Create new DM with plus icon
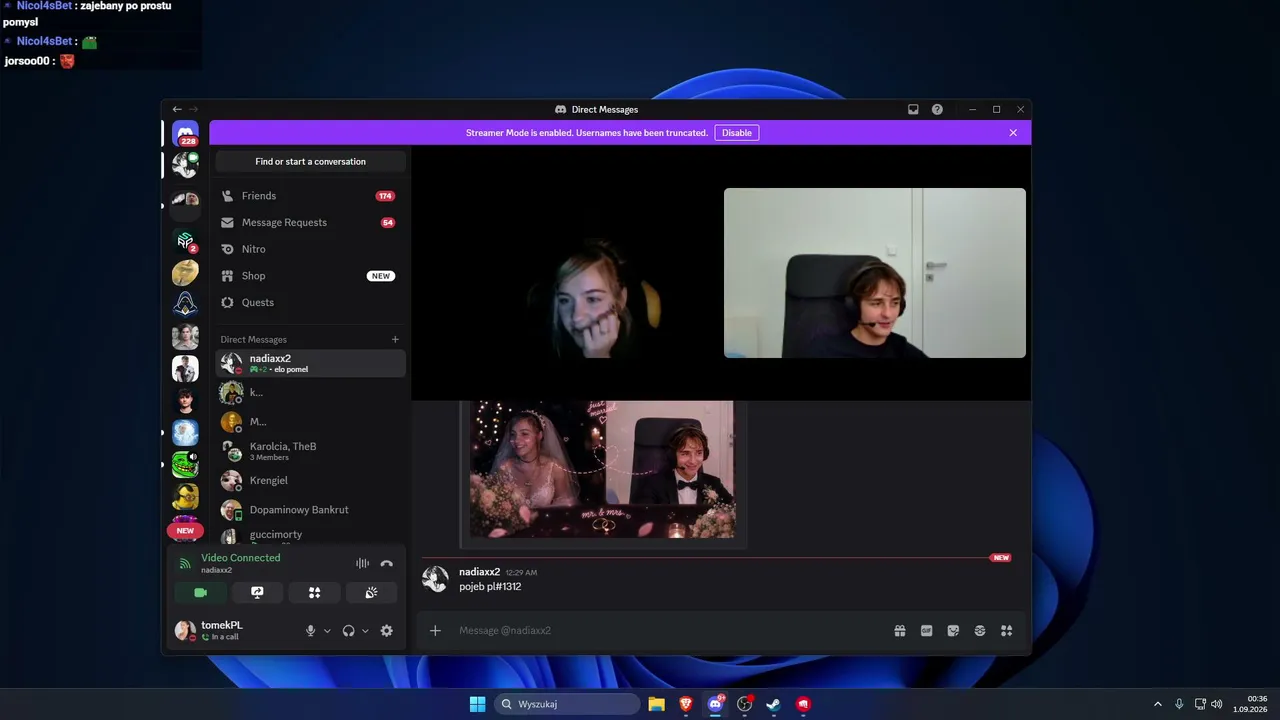The image size is (1280, 720). pyautogui.click(x=395, y=339)
